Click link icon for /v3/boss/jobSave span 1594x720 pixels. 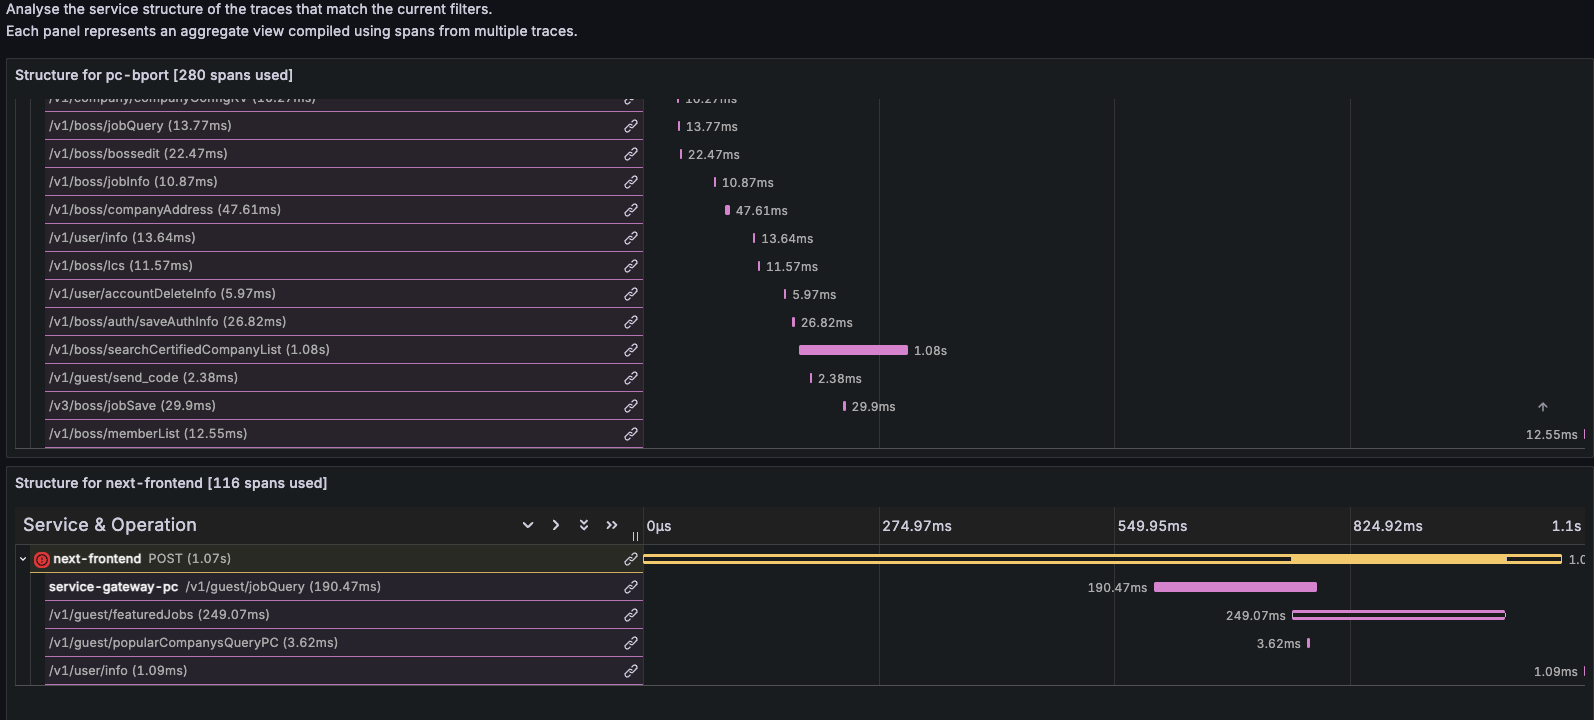[631, 406]
